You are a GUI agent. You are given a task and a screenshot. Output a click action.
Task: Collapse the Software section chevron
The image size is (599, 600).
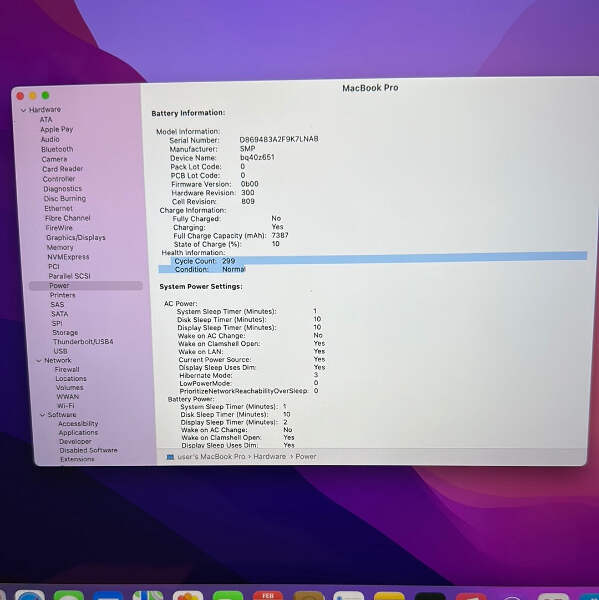[42, 415]
